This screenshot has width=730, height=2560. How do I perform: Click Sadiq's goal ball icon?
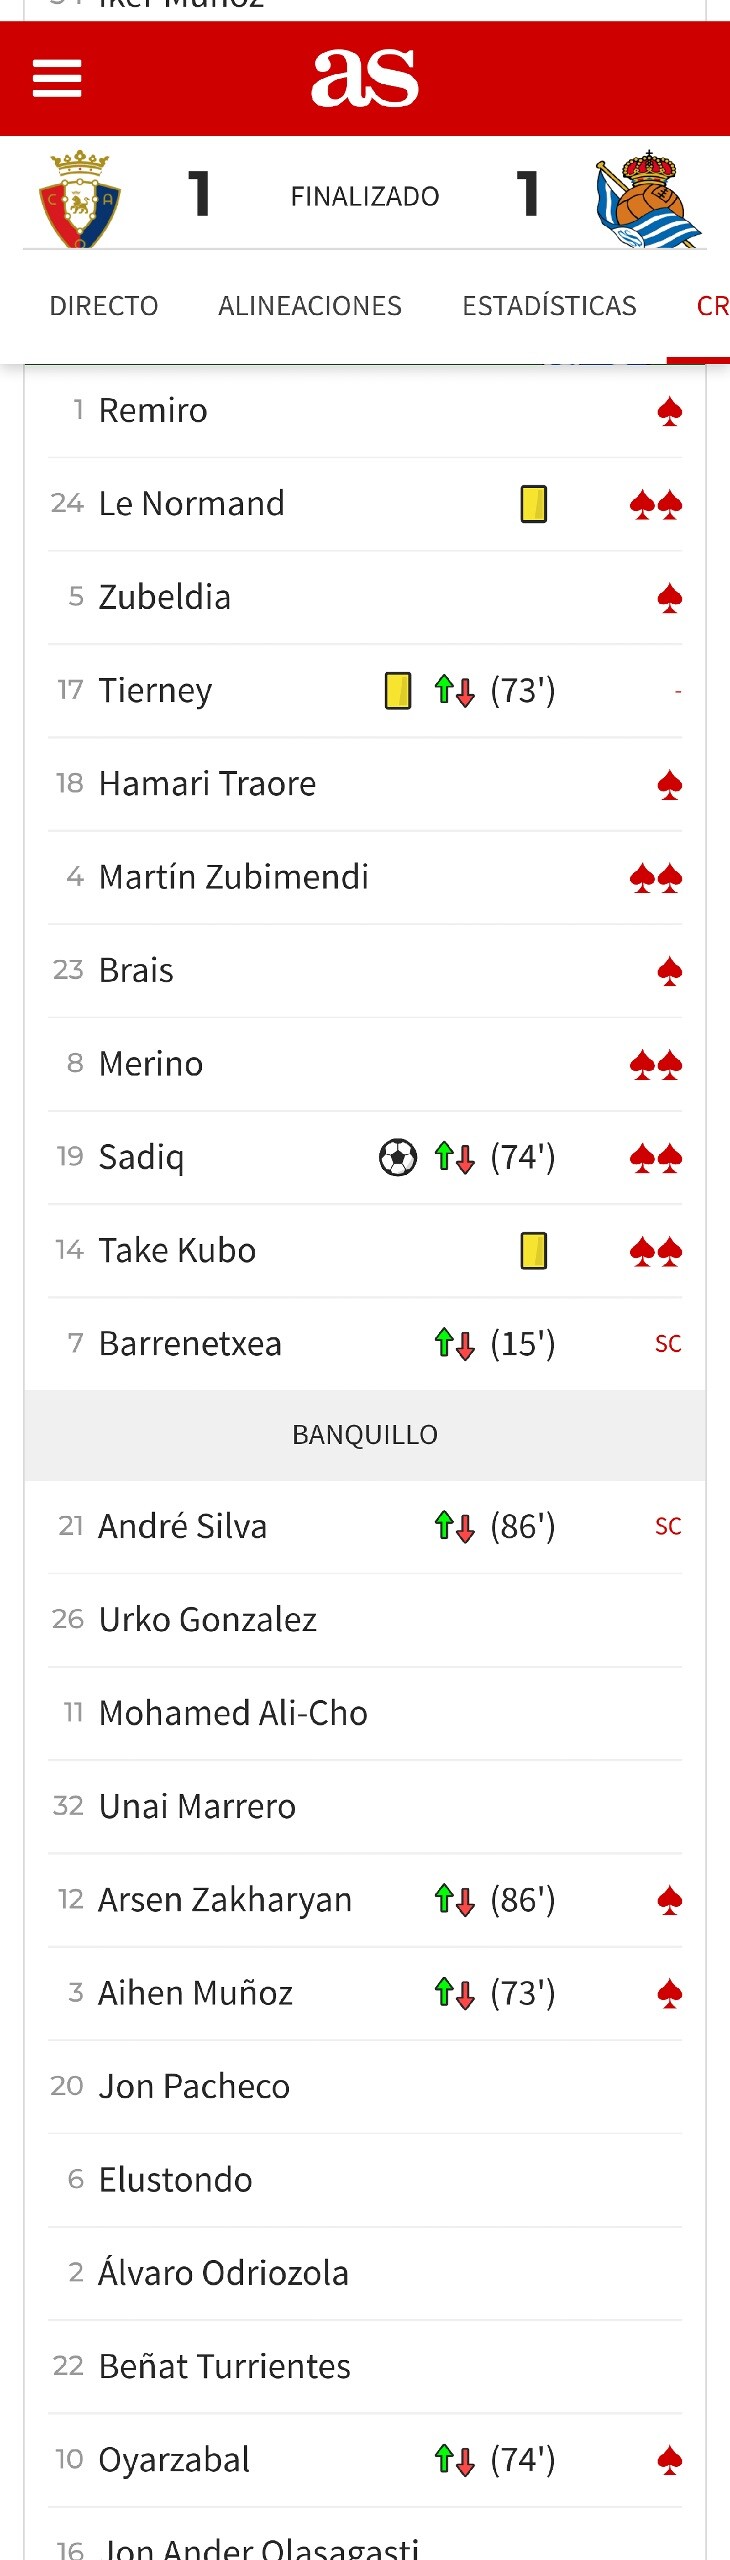(x=397, y=1158)
